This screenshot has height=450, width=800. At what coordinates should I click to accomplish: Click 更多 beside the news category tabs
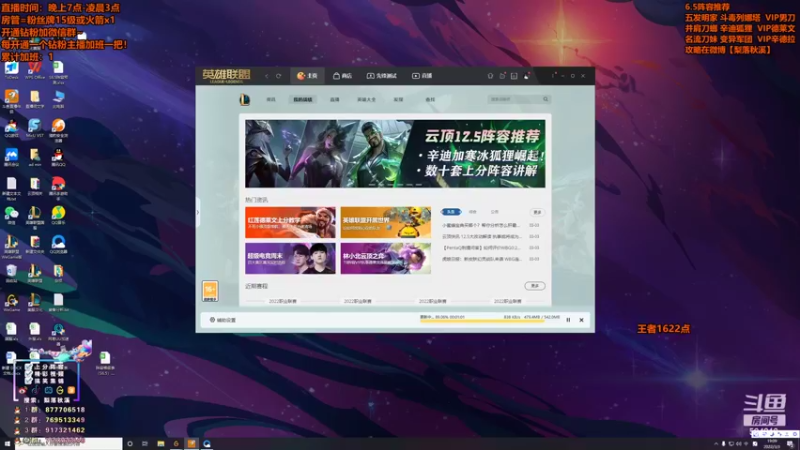537,212
